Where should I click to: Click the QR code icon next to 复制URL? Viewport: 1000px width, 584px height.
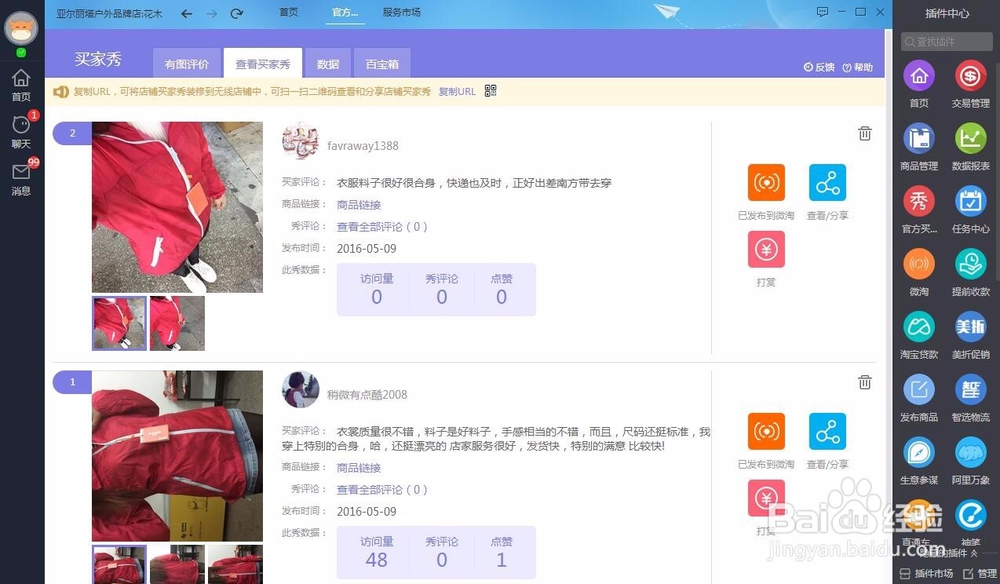489,90
